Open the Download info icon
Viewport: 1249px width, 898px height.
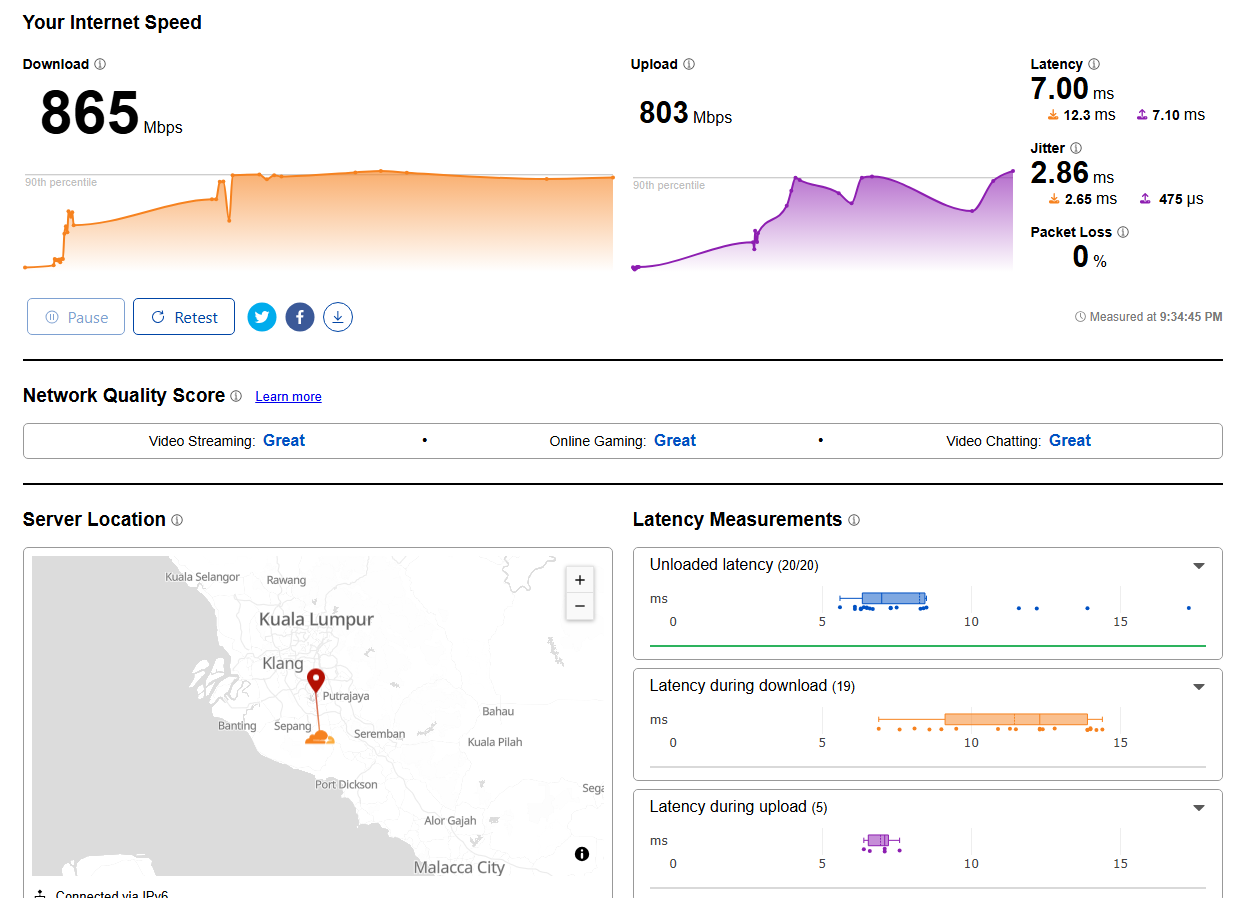click(100, 64)
